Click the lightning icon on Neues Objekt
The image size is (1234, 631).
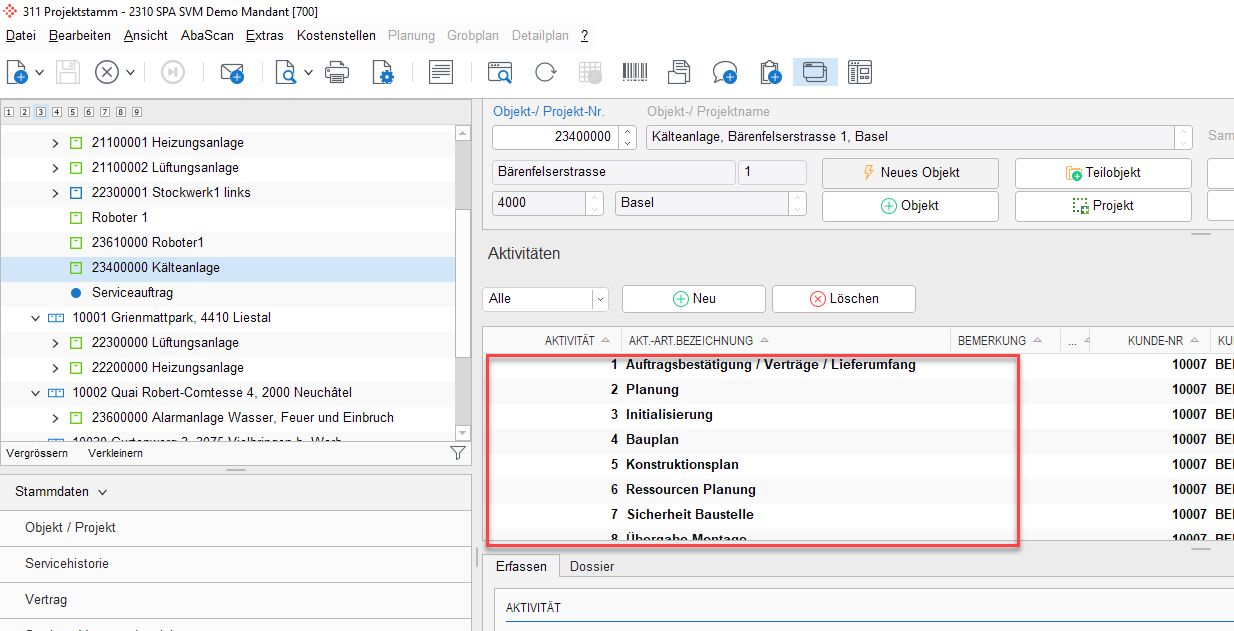pos(868,172)
